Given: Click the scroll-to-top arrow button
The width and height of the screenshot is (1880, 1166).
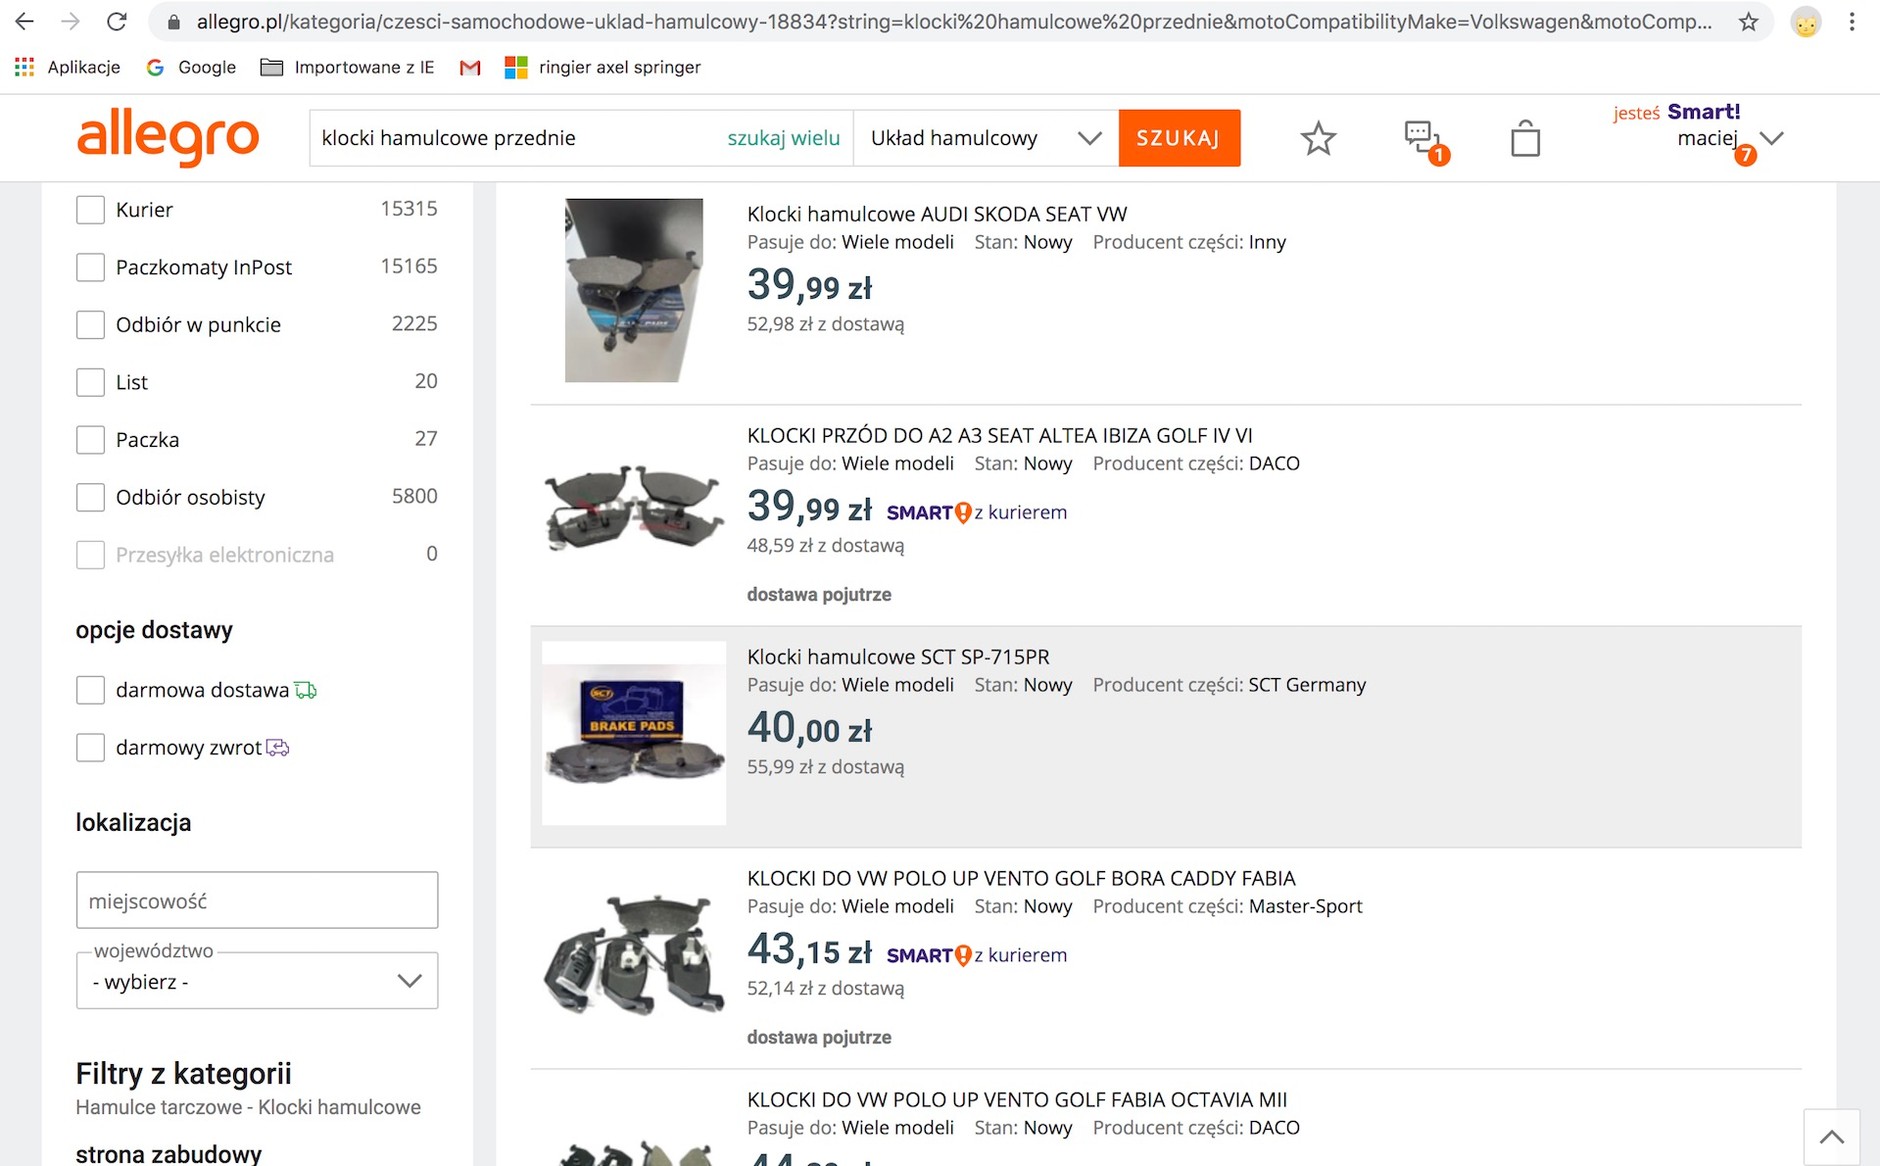Looking at the screenshot, I should pos(1831,1137).
